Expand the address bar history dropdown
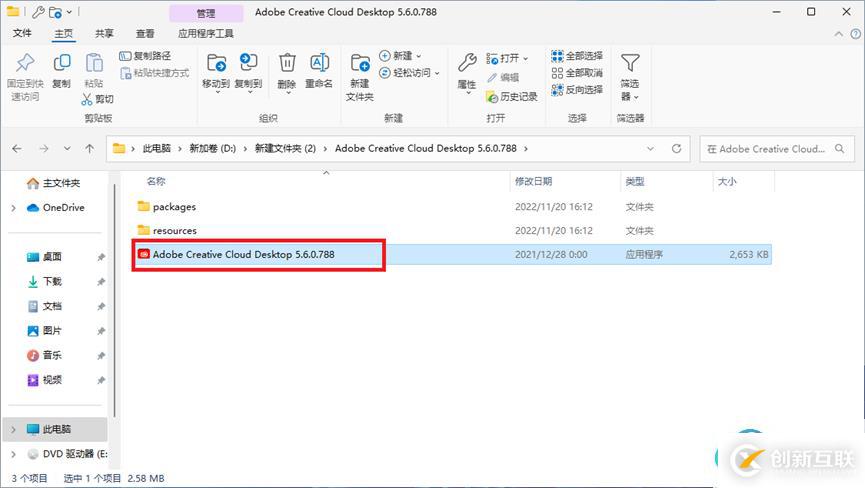Screen dimensions: 865x488 [650, 148]
